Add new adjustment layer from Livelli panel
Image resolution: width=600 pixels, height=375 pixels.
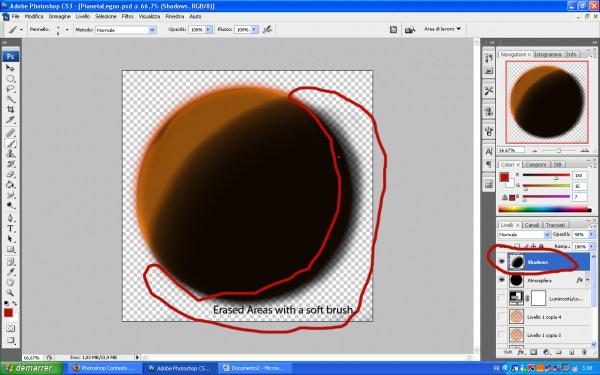pyautogui.click(x=546, y=352)
